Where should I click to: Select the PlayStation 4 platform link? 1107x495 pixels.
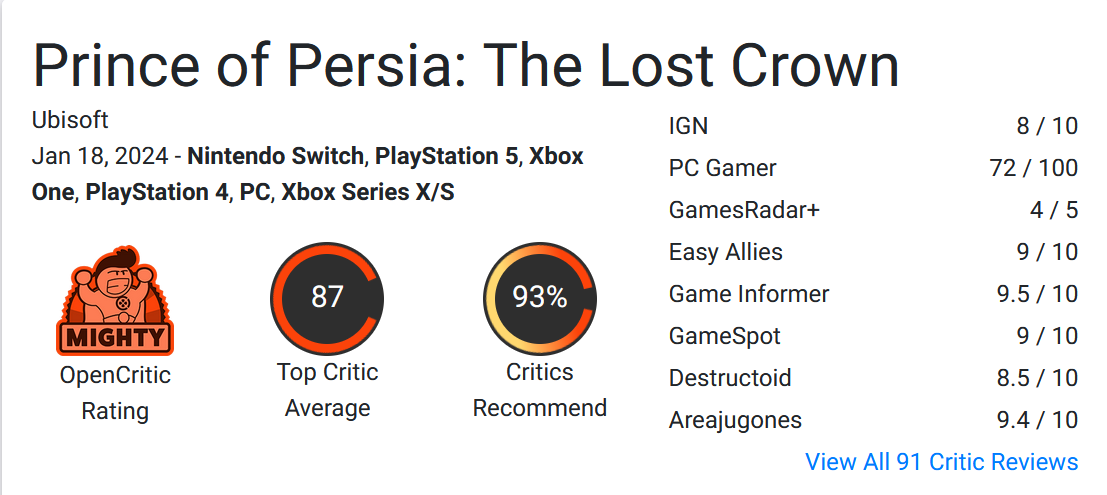coord(157,193)
